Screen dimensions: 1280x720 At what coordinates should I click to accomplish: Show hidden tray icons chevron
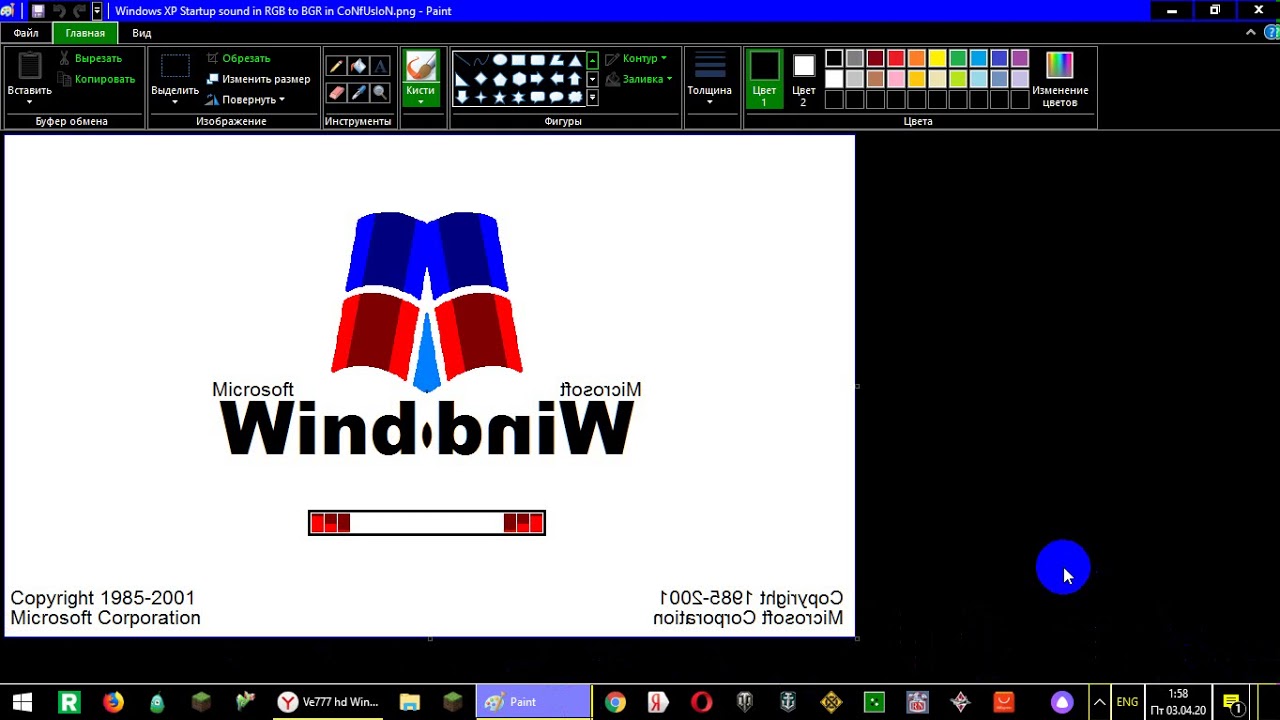1099,702
